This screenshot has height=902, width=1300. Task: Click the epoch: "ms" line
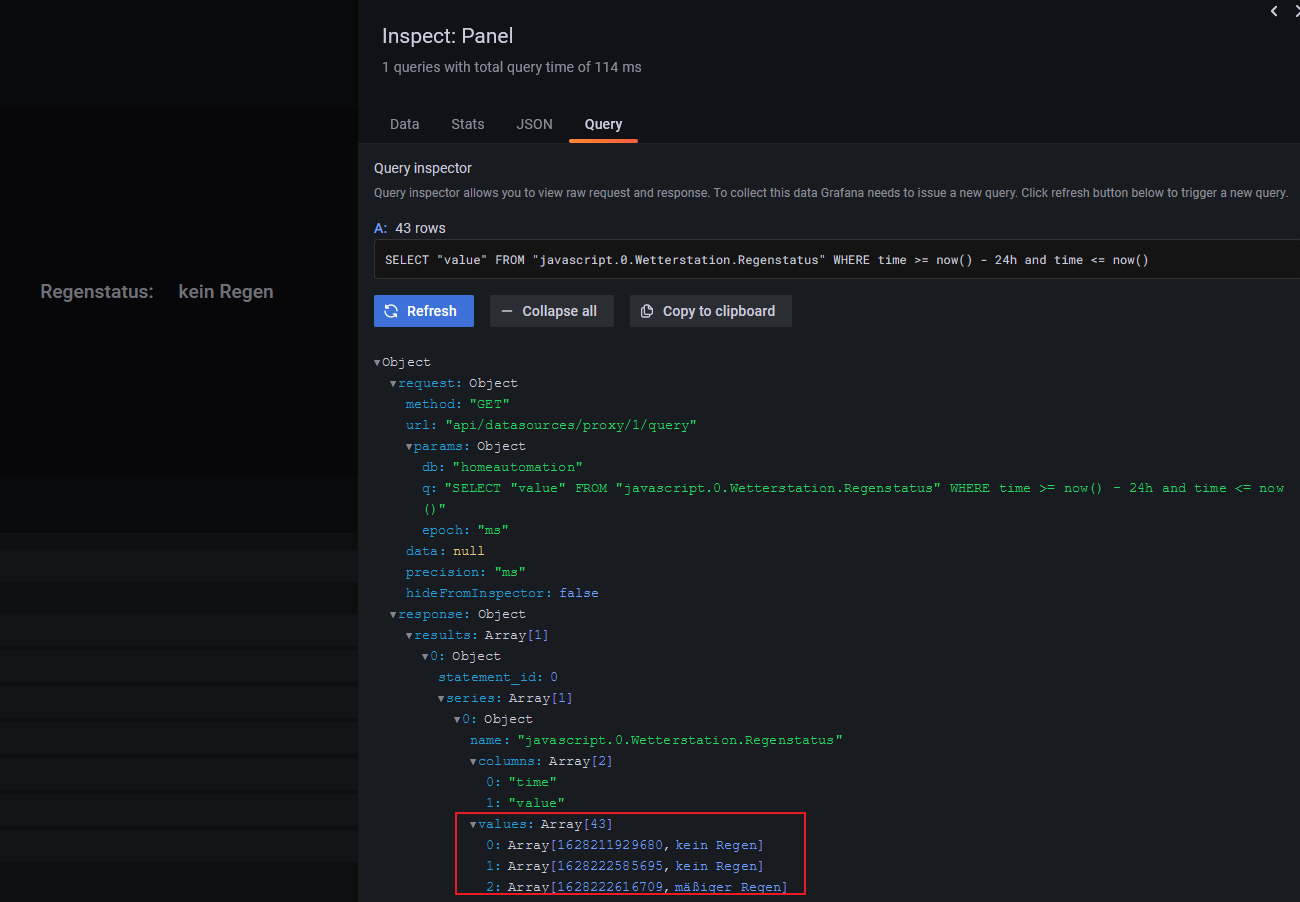coord(464,530)
